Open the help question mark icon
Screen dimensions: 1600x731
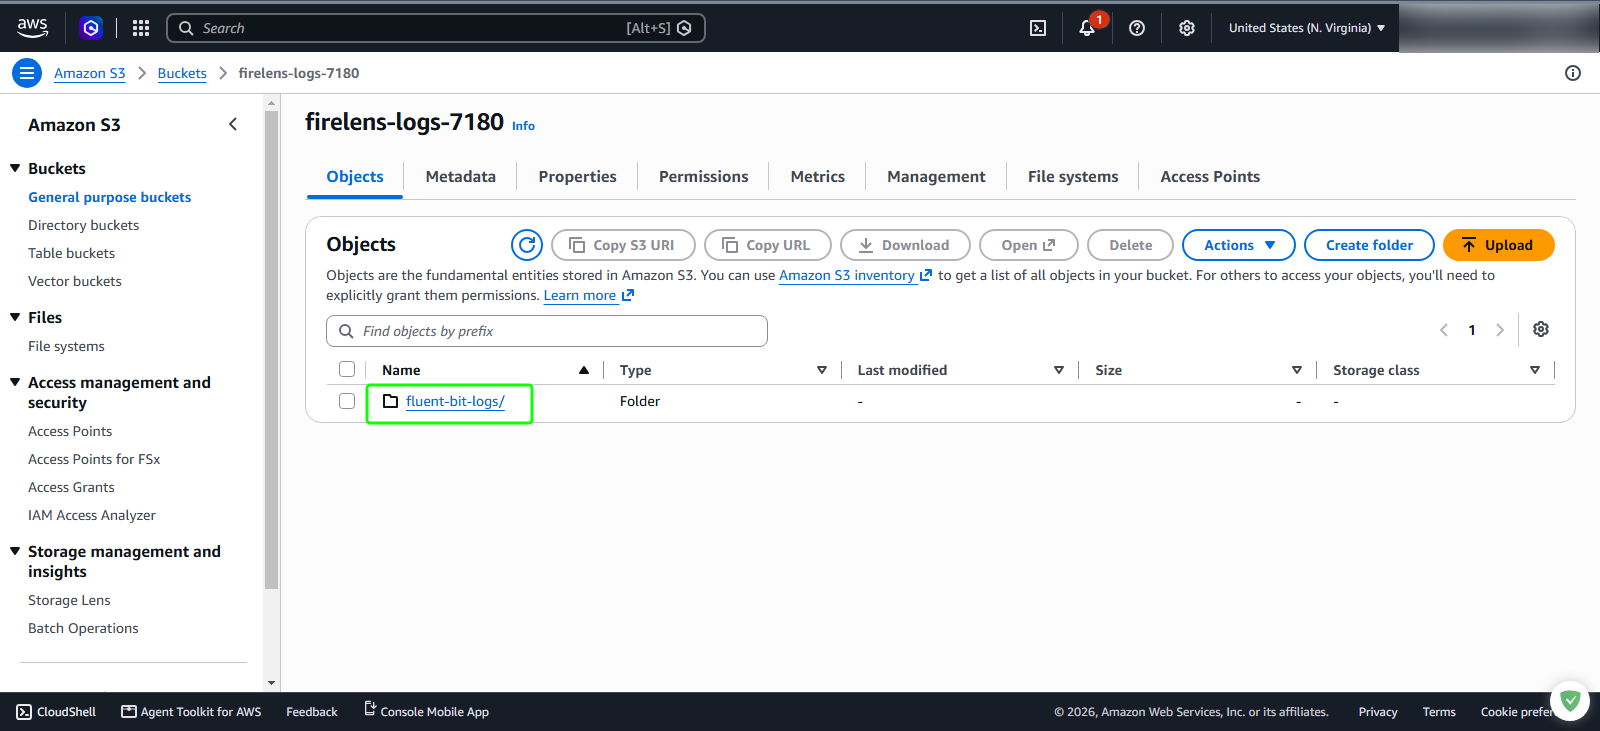[x=1137, y=28]
